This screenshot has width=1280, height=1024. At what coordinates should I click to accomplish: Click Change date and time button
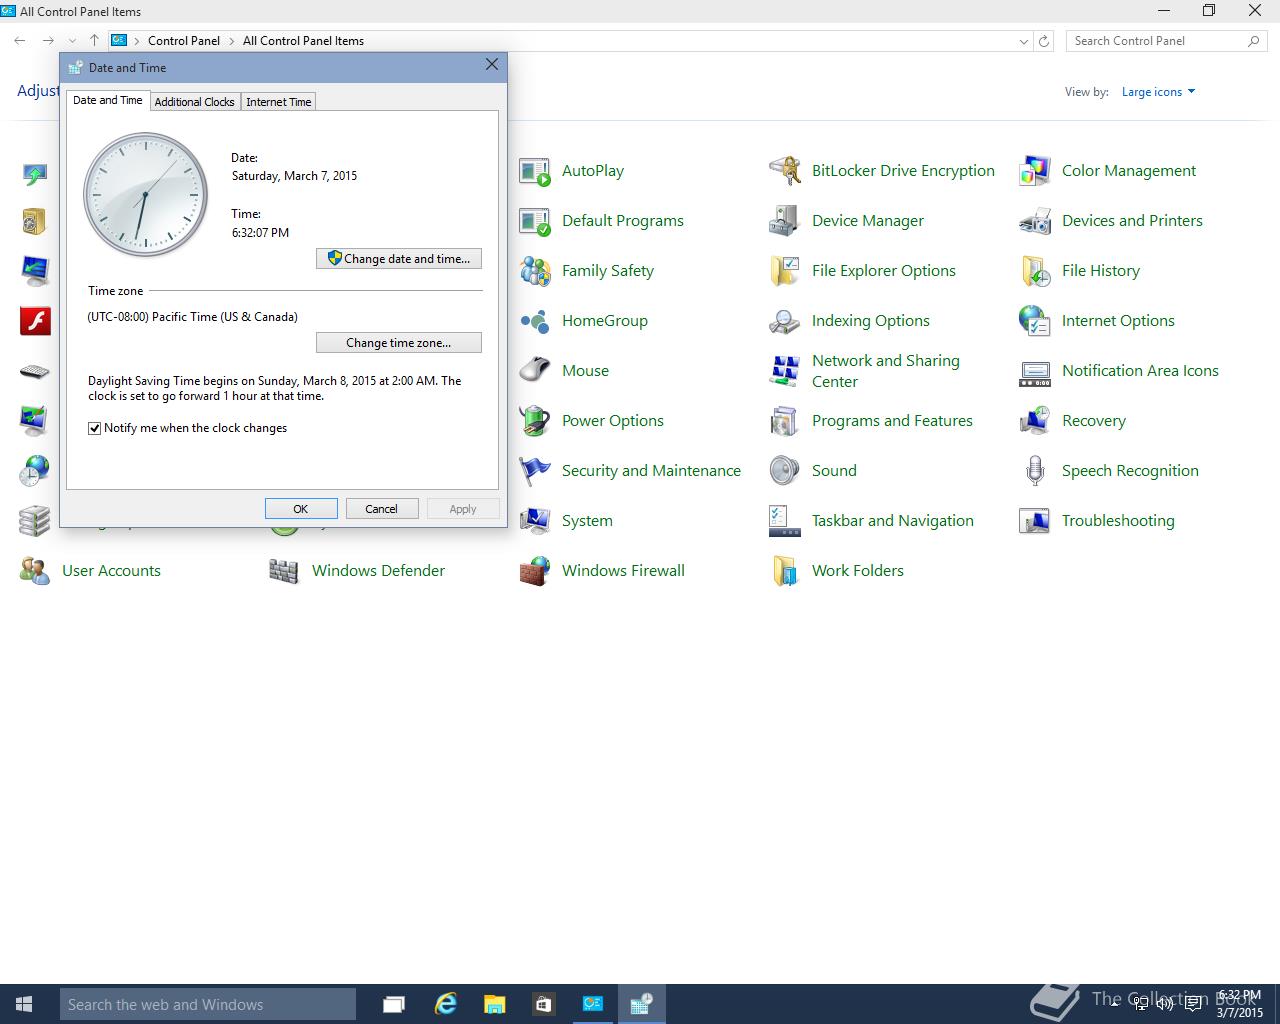click(x=399, y=258)
